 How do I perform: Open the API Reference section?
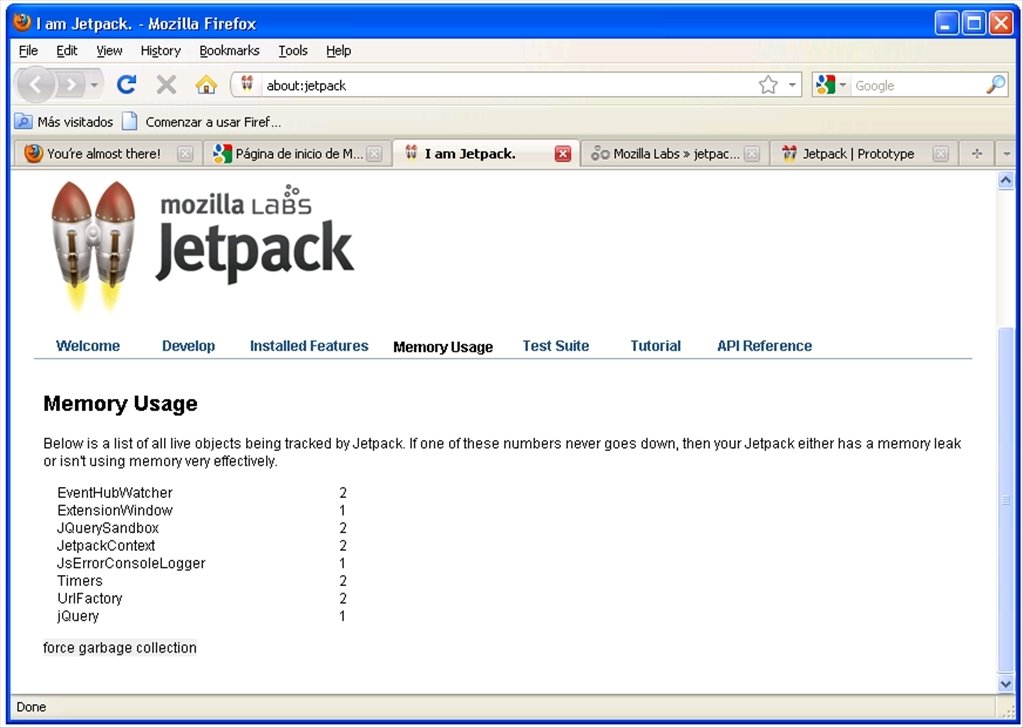tap(765, 346)
